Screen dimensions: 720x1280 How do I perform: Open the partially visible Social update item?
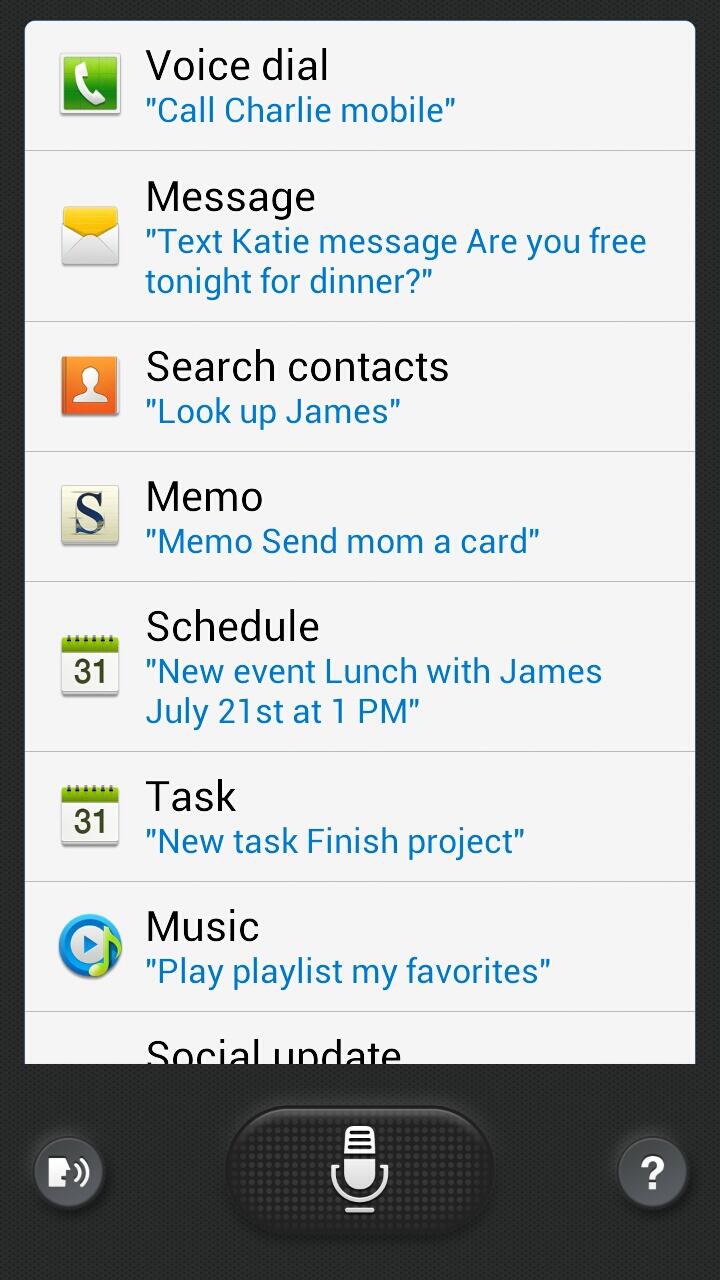pyautogui.click(x=273, y=1050)
